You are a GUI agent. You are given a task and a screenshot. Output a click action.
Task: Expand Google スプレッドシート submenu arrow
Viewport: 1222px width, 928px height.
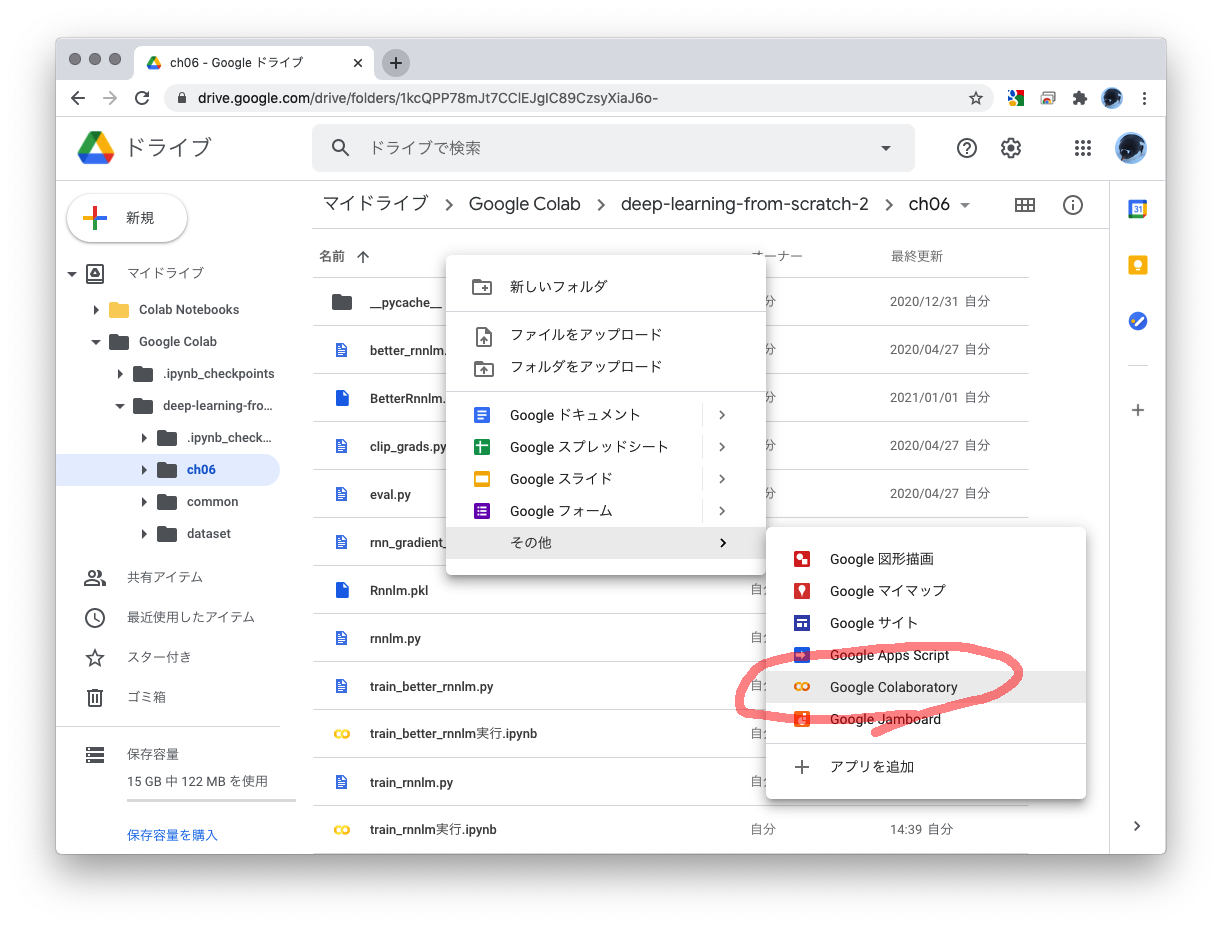tap(722, 447)
